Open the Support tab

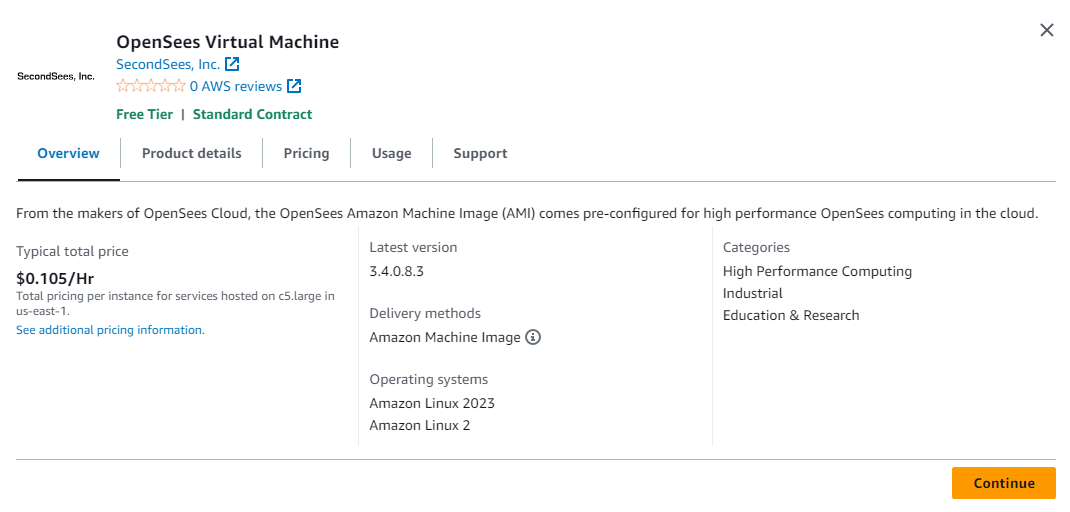480,153
